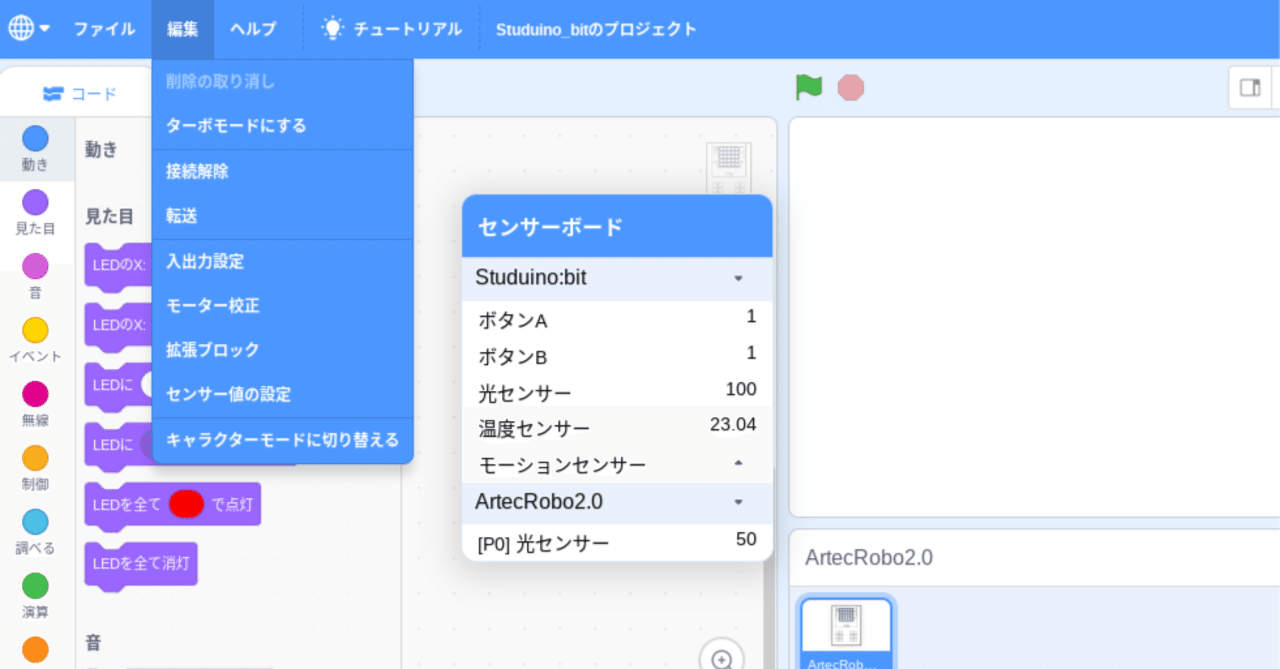The image size is (1280, 669).
Task: Open the ヘルプ menu
Action: 253,28
